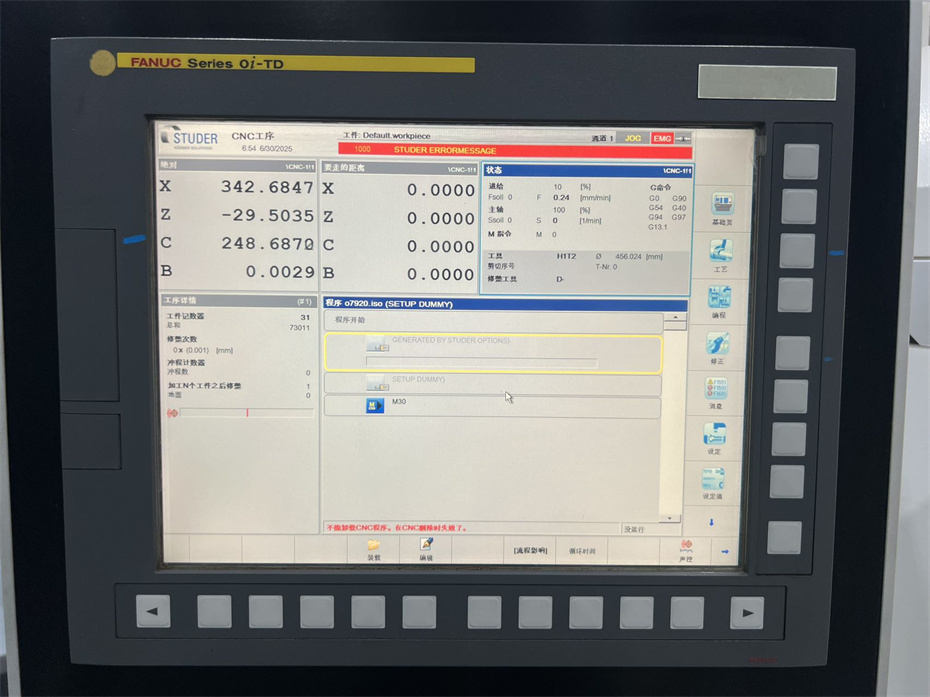Select the 程序开始 program start row
Screen dimensions: 930x697
[493, 321]
